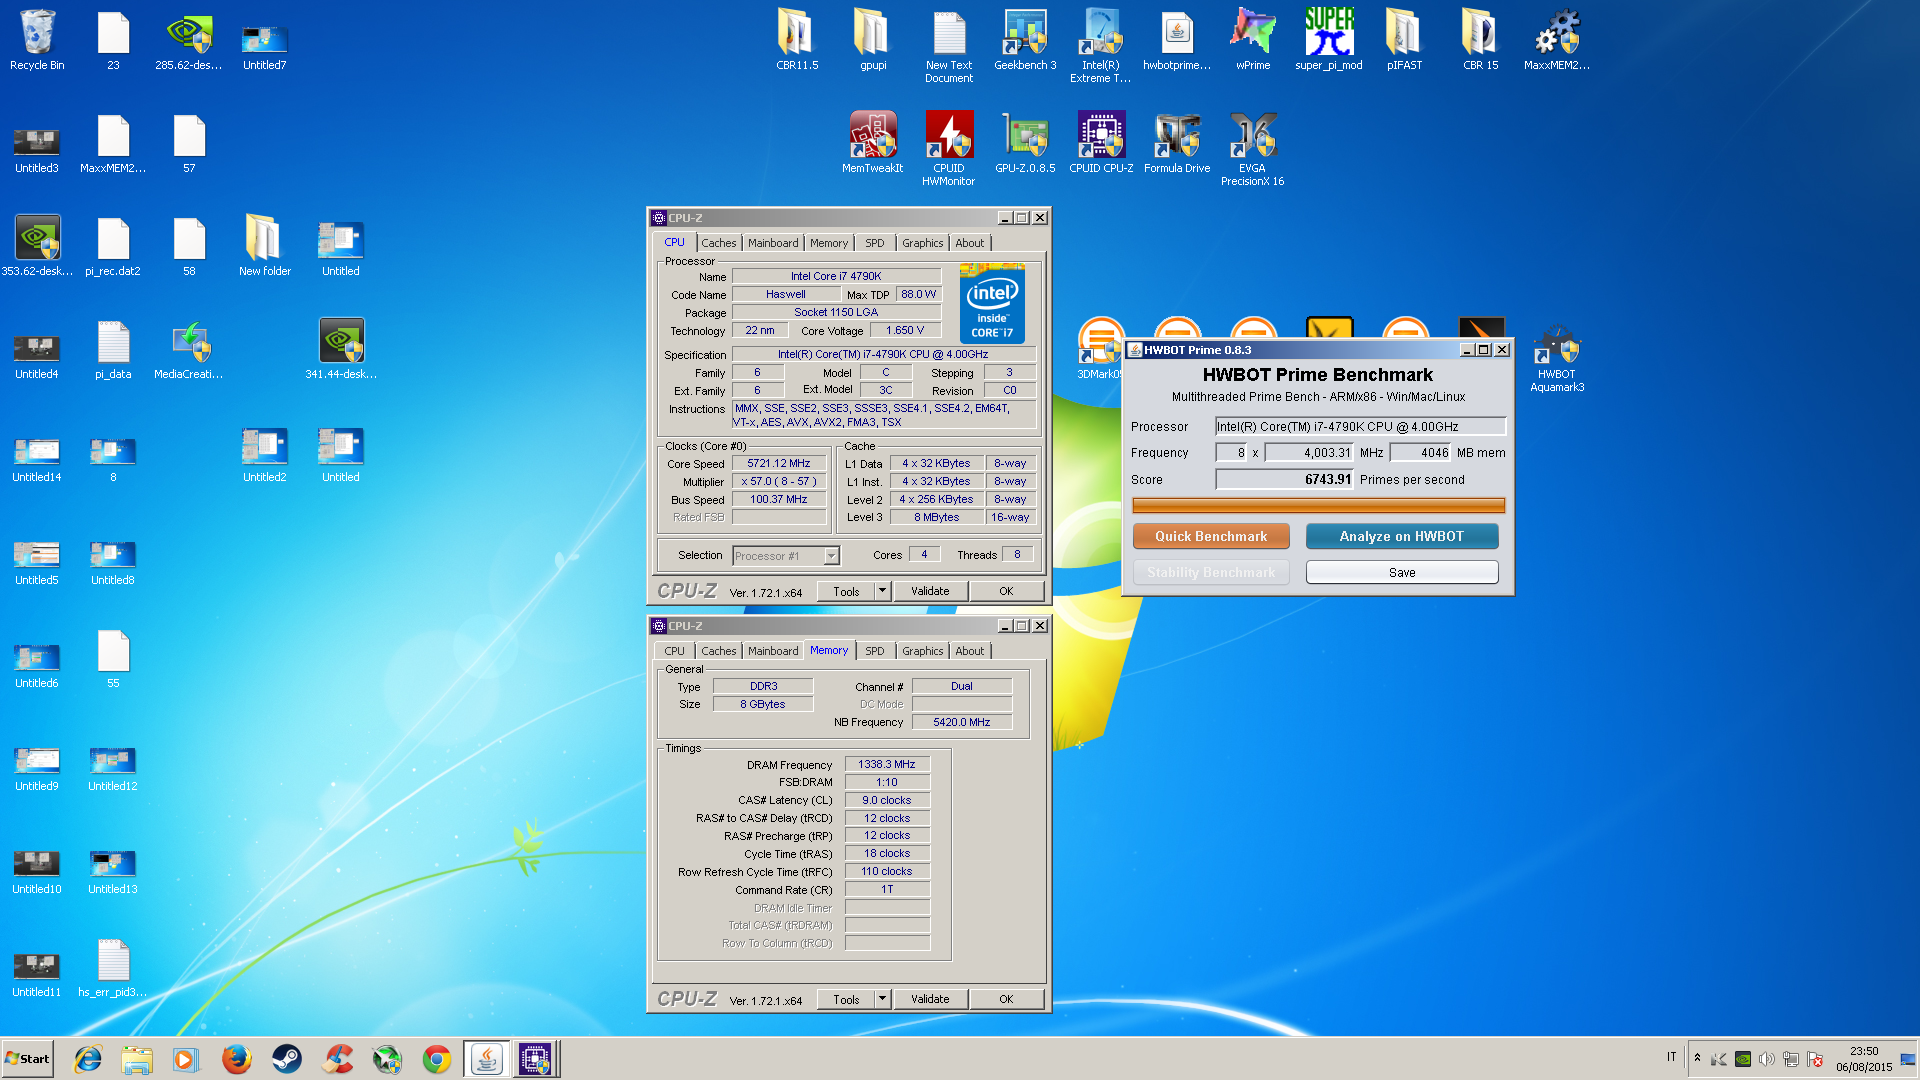Image resolution: width=1920 pixels, height=1080 pixels.
Task: Click the Start button
Action: pos(28,1059)
